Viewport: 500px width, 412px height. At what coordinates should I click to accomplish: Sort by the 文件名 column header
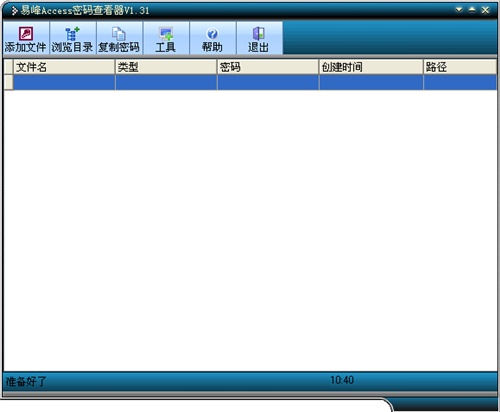64,67
